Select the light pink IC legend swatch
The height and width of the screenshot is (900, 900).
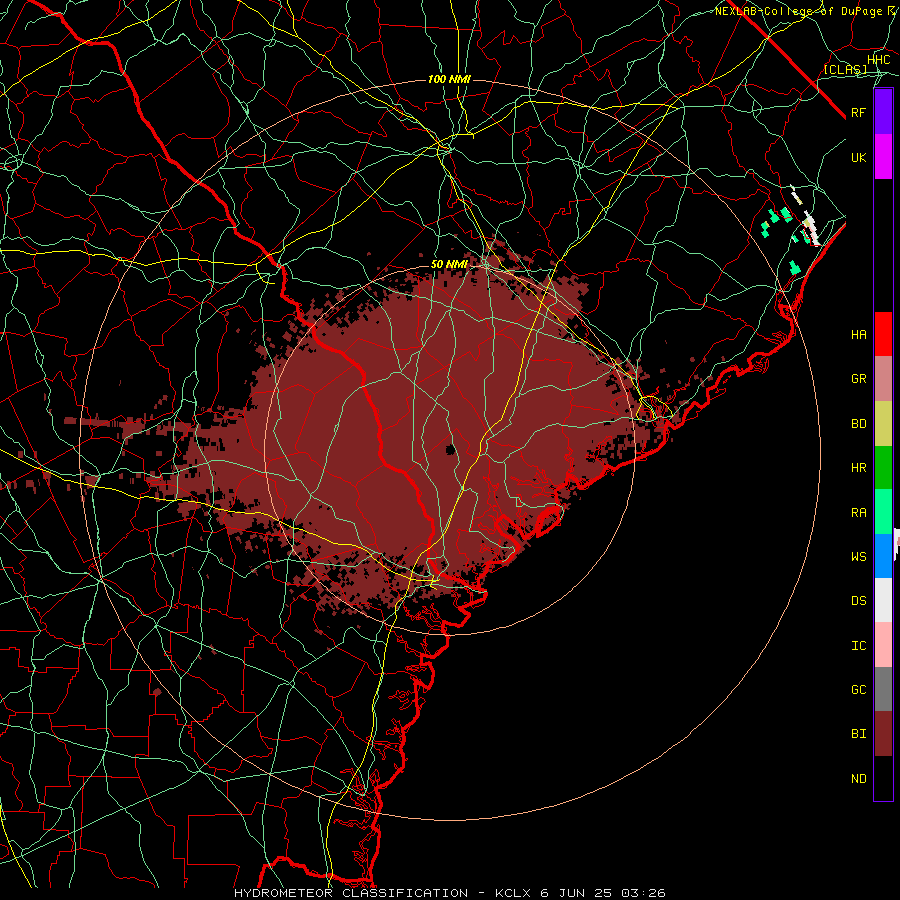(x=883, y=645)
